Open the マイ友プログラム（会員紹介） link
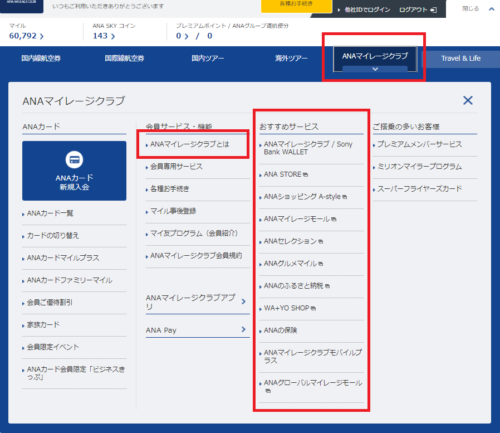Viewport: 500px width, 433px height. tap(194, 233)
